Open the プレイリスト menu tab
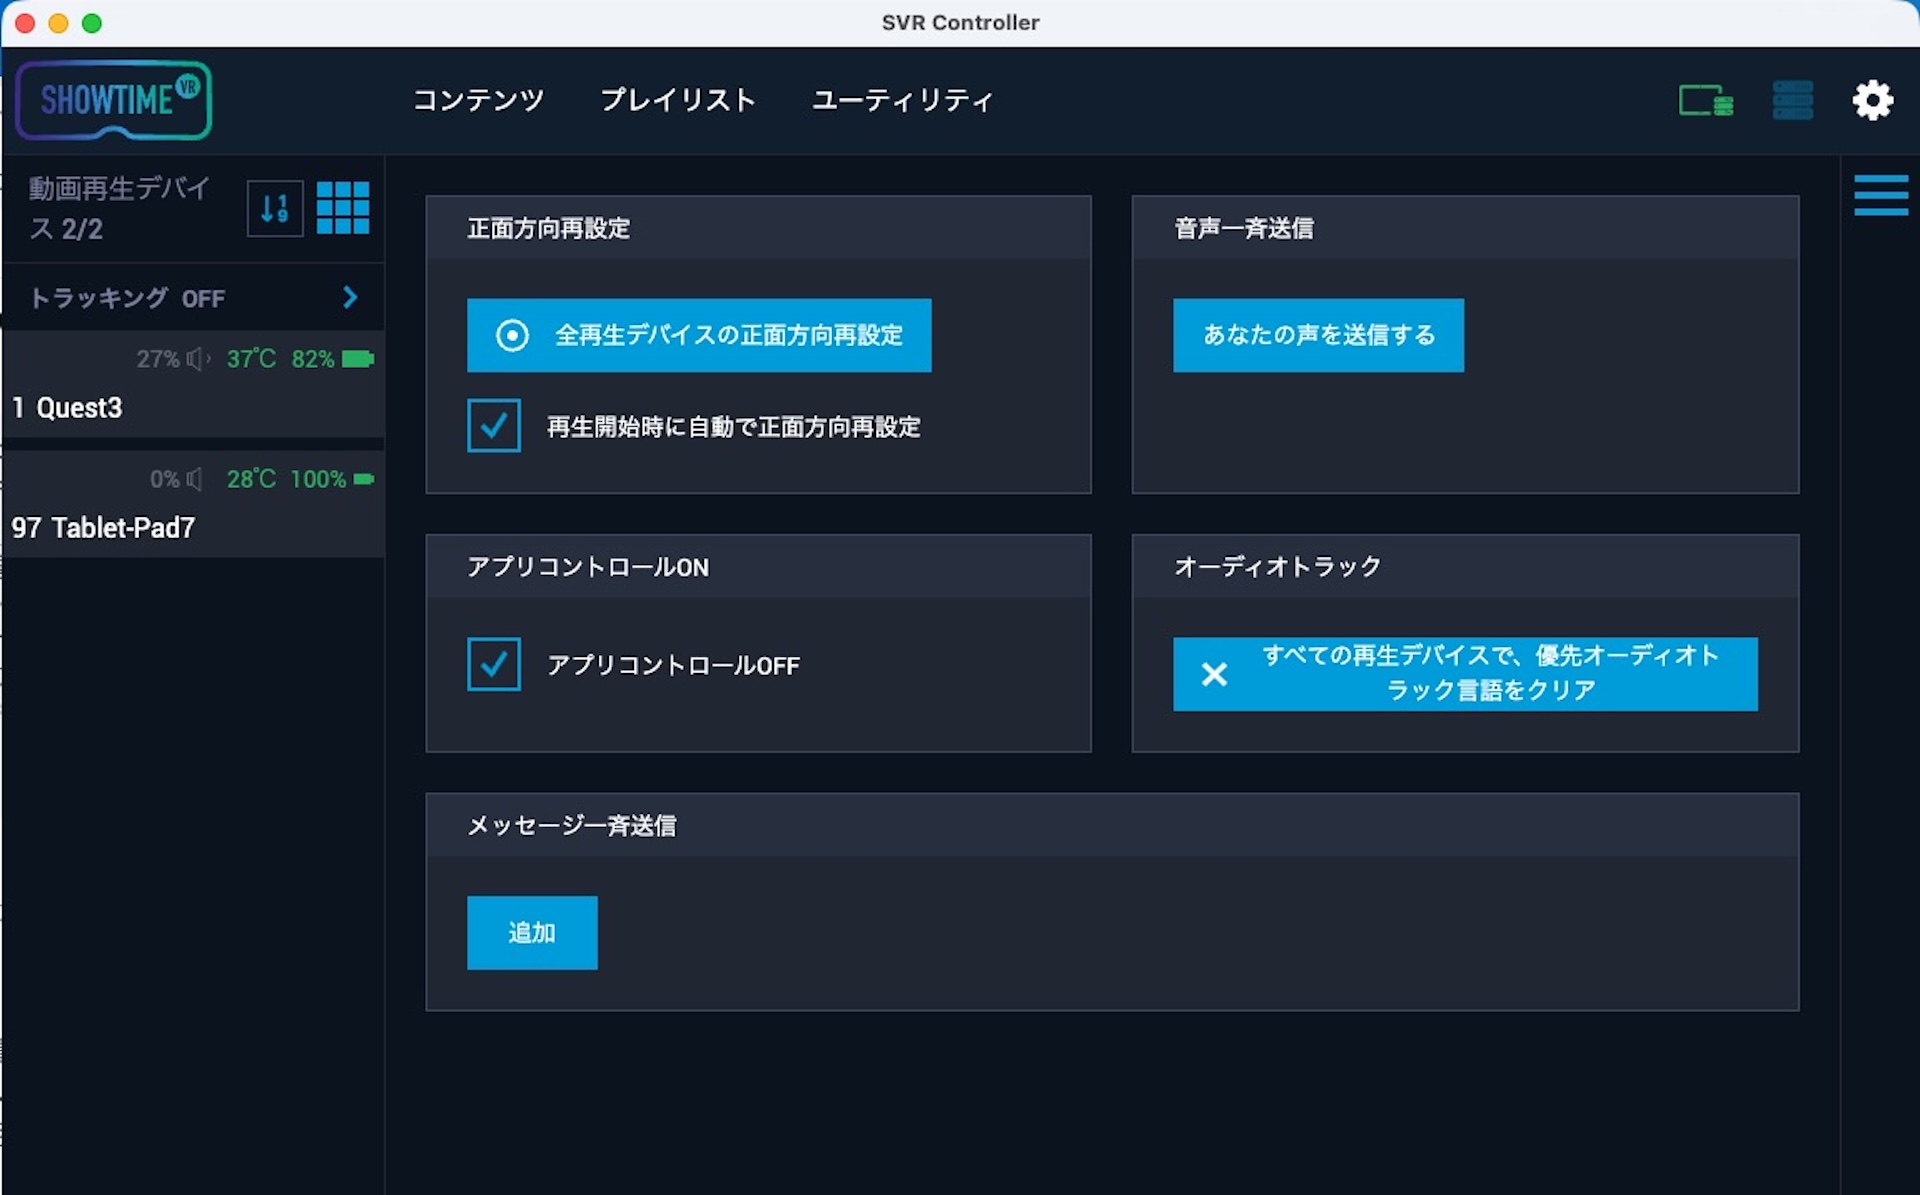 (678, 100)
